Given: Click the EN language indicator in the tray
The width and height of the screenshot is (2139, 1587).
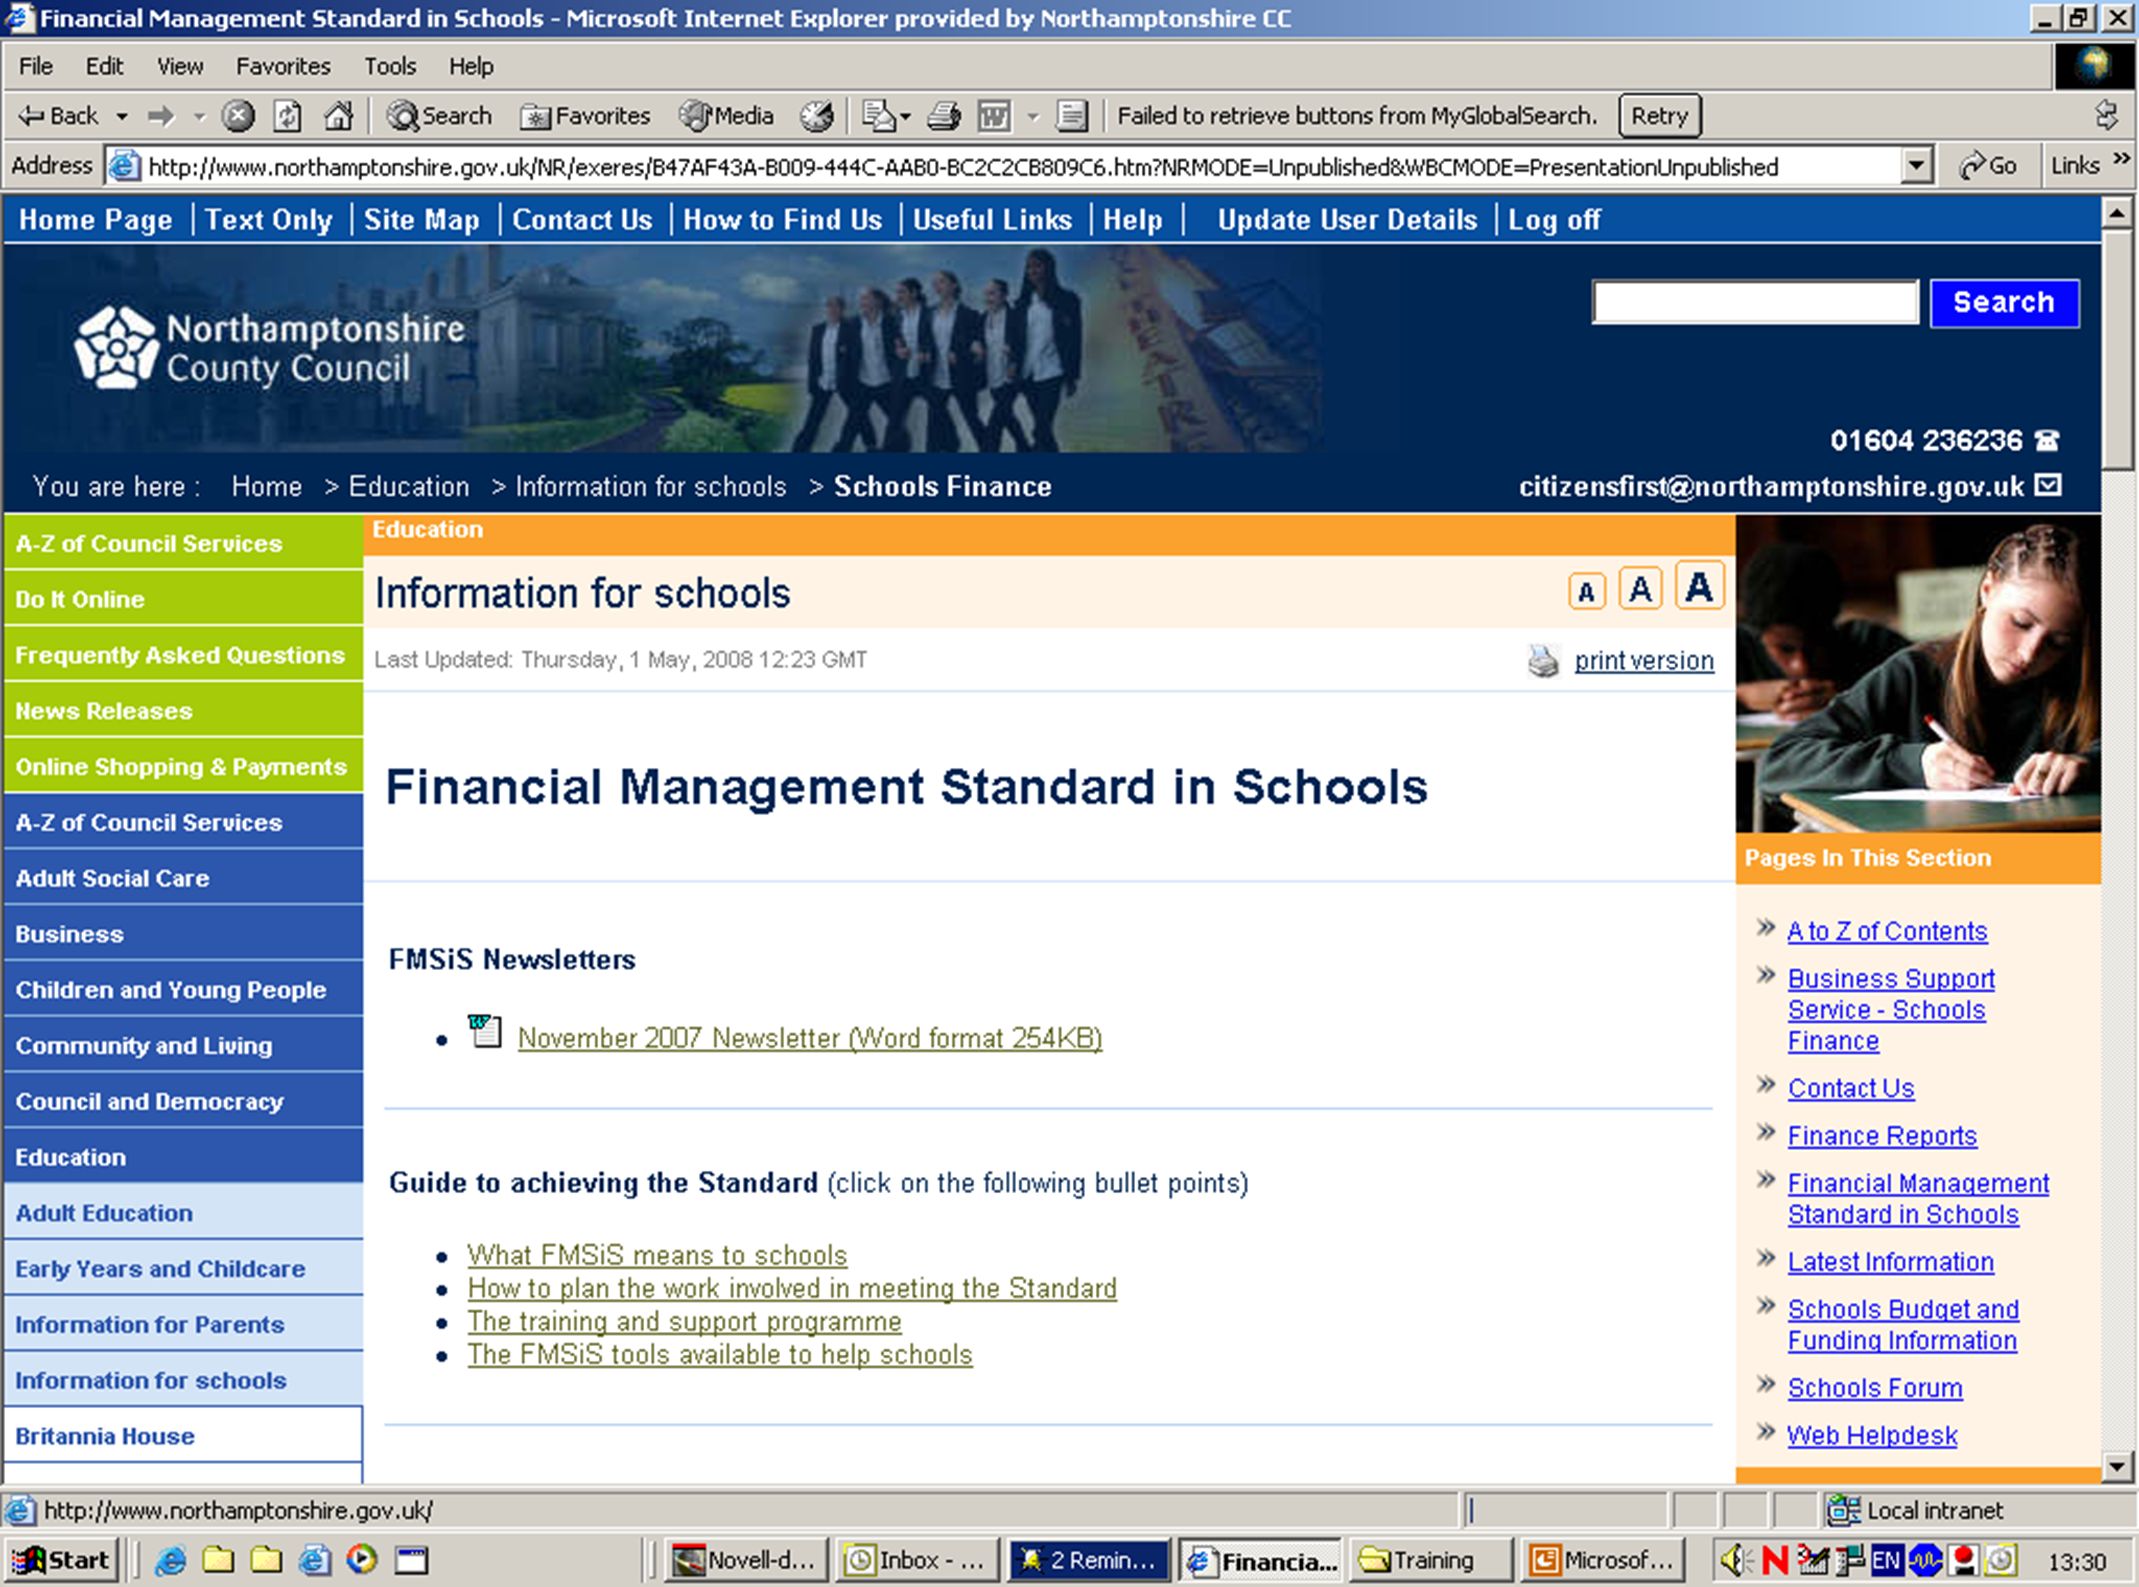Looking at the screenshot, I should tap(1886, 1560).
